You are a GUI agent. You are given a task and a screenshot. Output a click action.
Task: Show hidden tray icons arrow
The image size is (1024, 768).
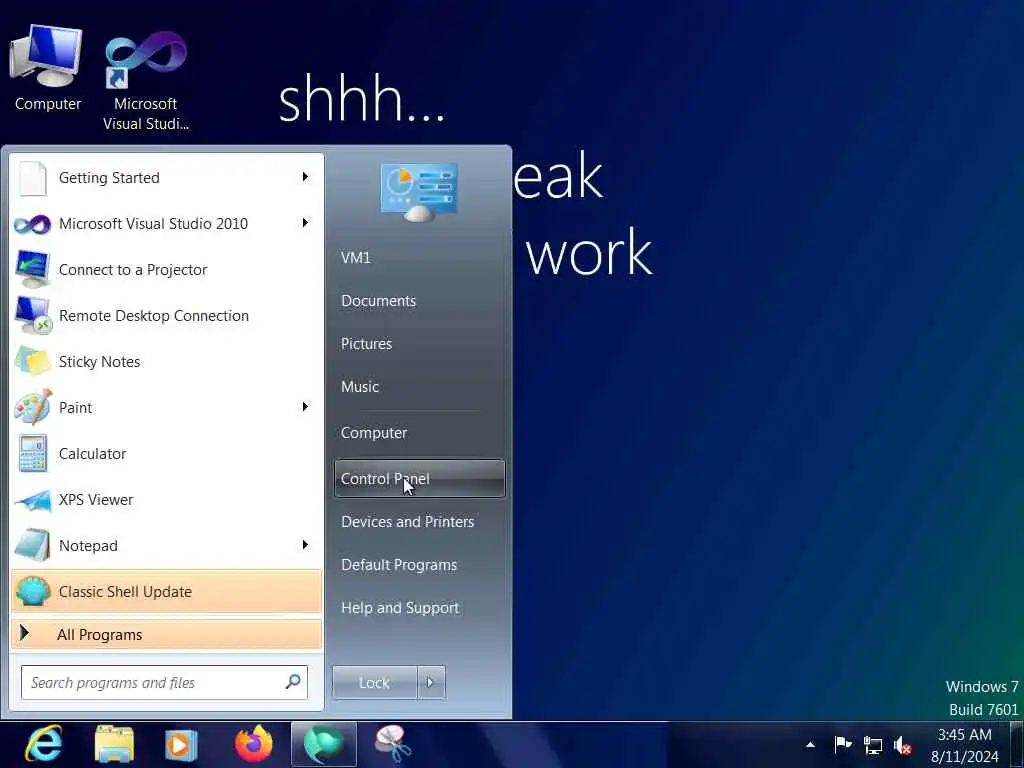(810, 744)
